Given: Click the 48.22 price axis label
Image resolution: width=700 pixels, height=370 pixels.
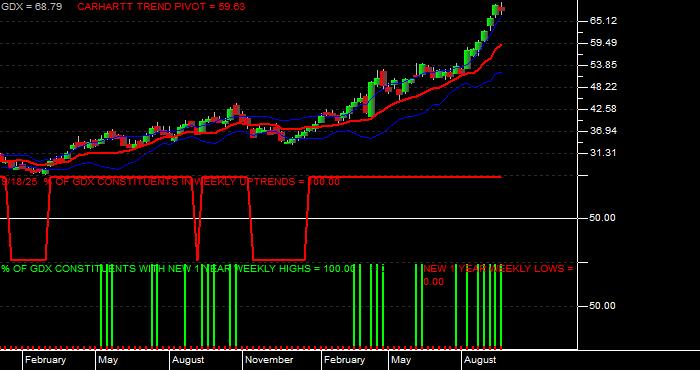Looking at the screenshot, I should coord(603,87).
